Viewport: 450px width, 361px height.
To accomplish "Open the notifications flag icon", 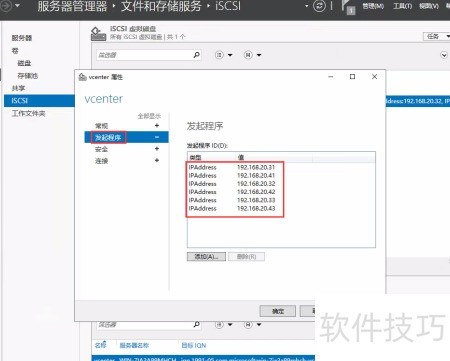I will [348, 7].
